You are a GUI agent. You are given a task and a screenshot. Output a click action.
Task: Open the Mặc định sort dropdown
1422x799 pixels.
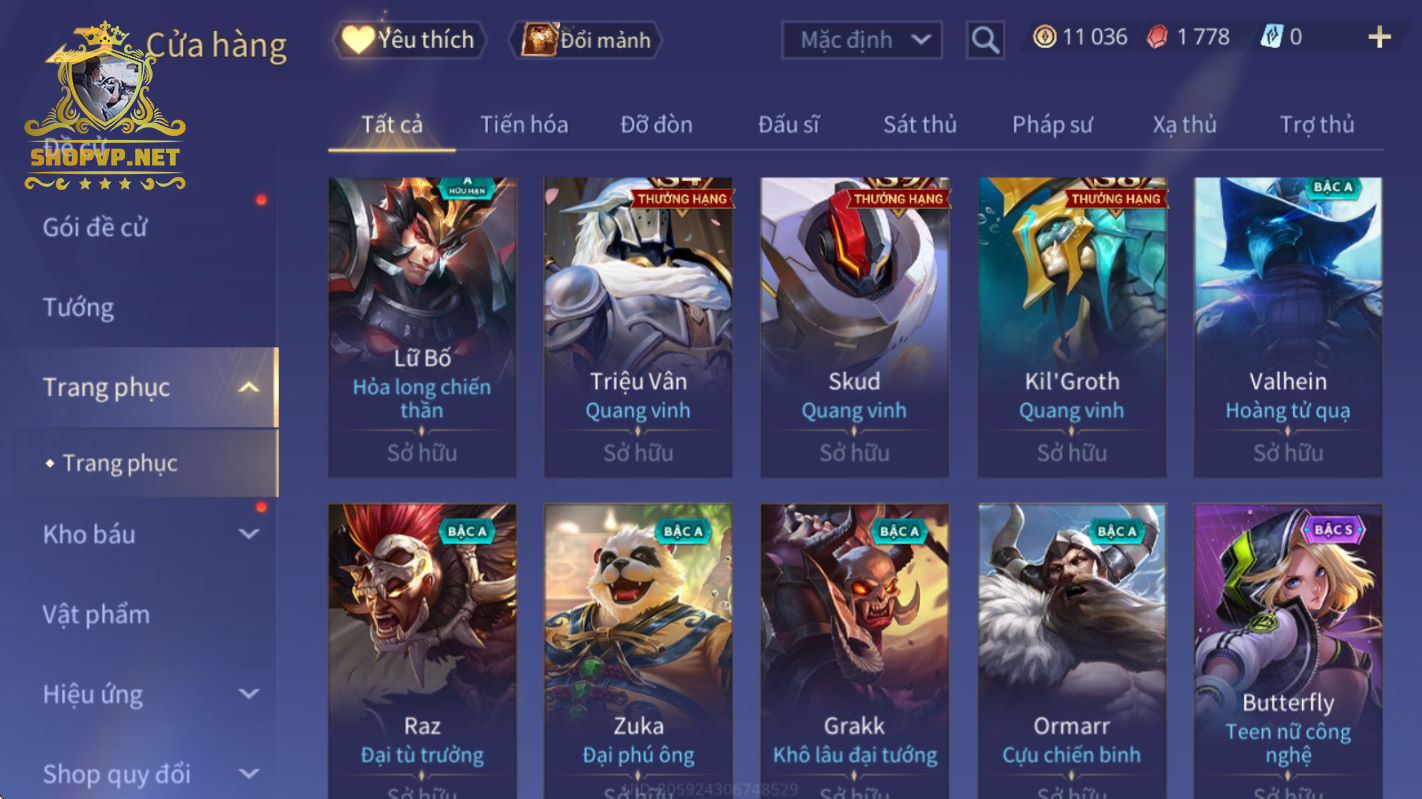[x=862, y=40]
